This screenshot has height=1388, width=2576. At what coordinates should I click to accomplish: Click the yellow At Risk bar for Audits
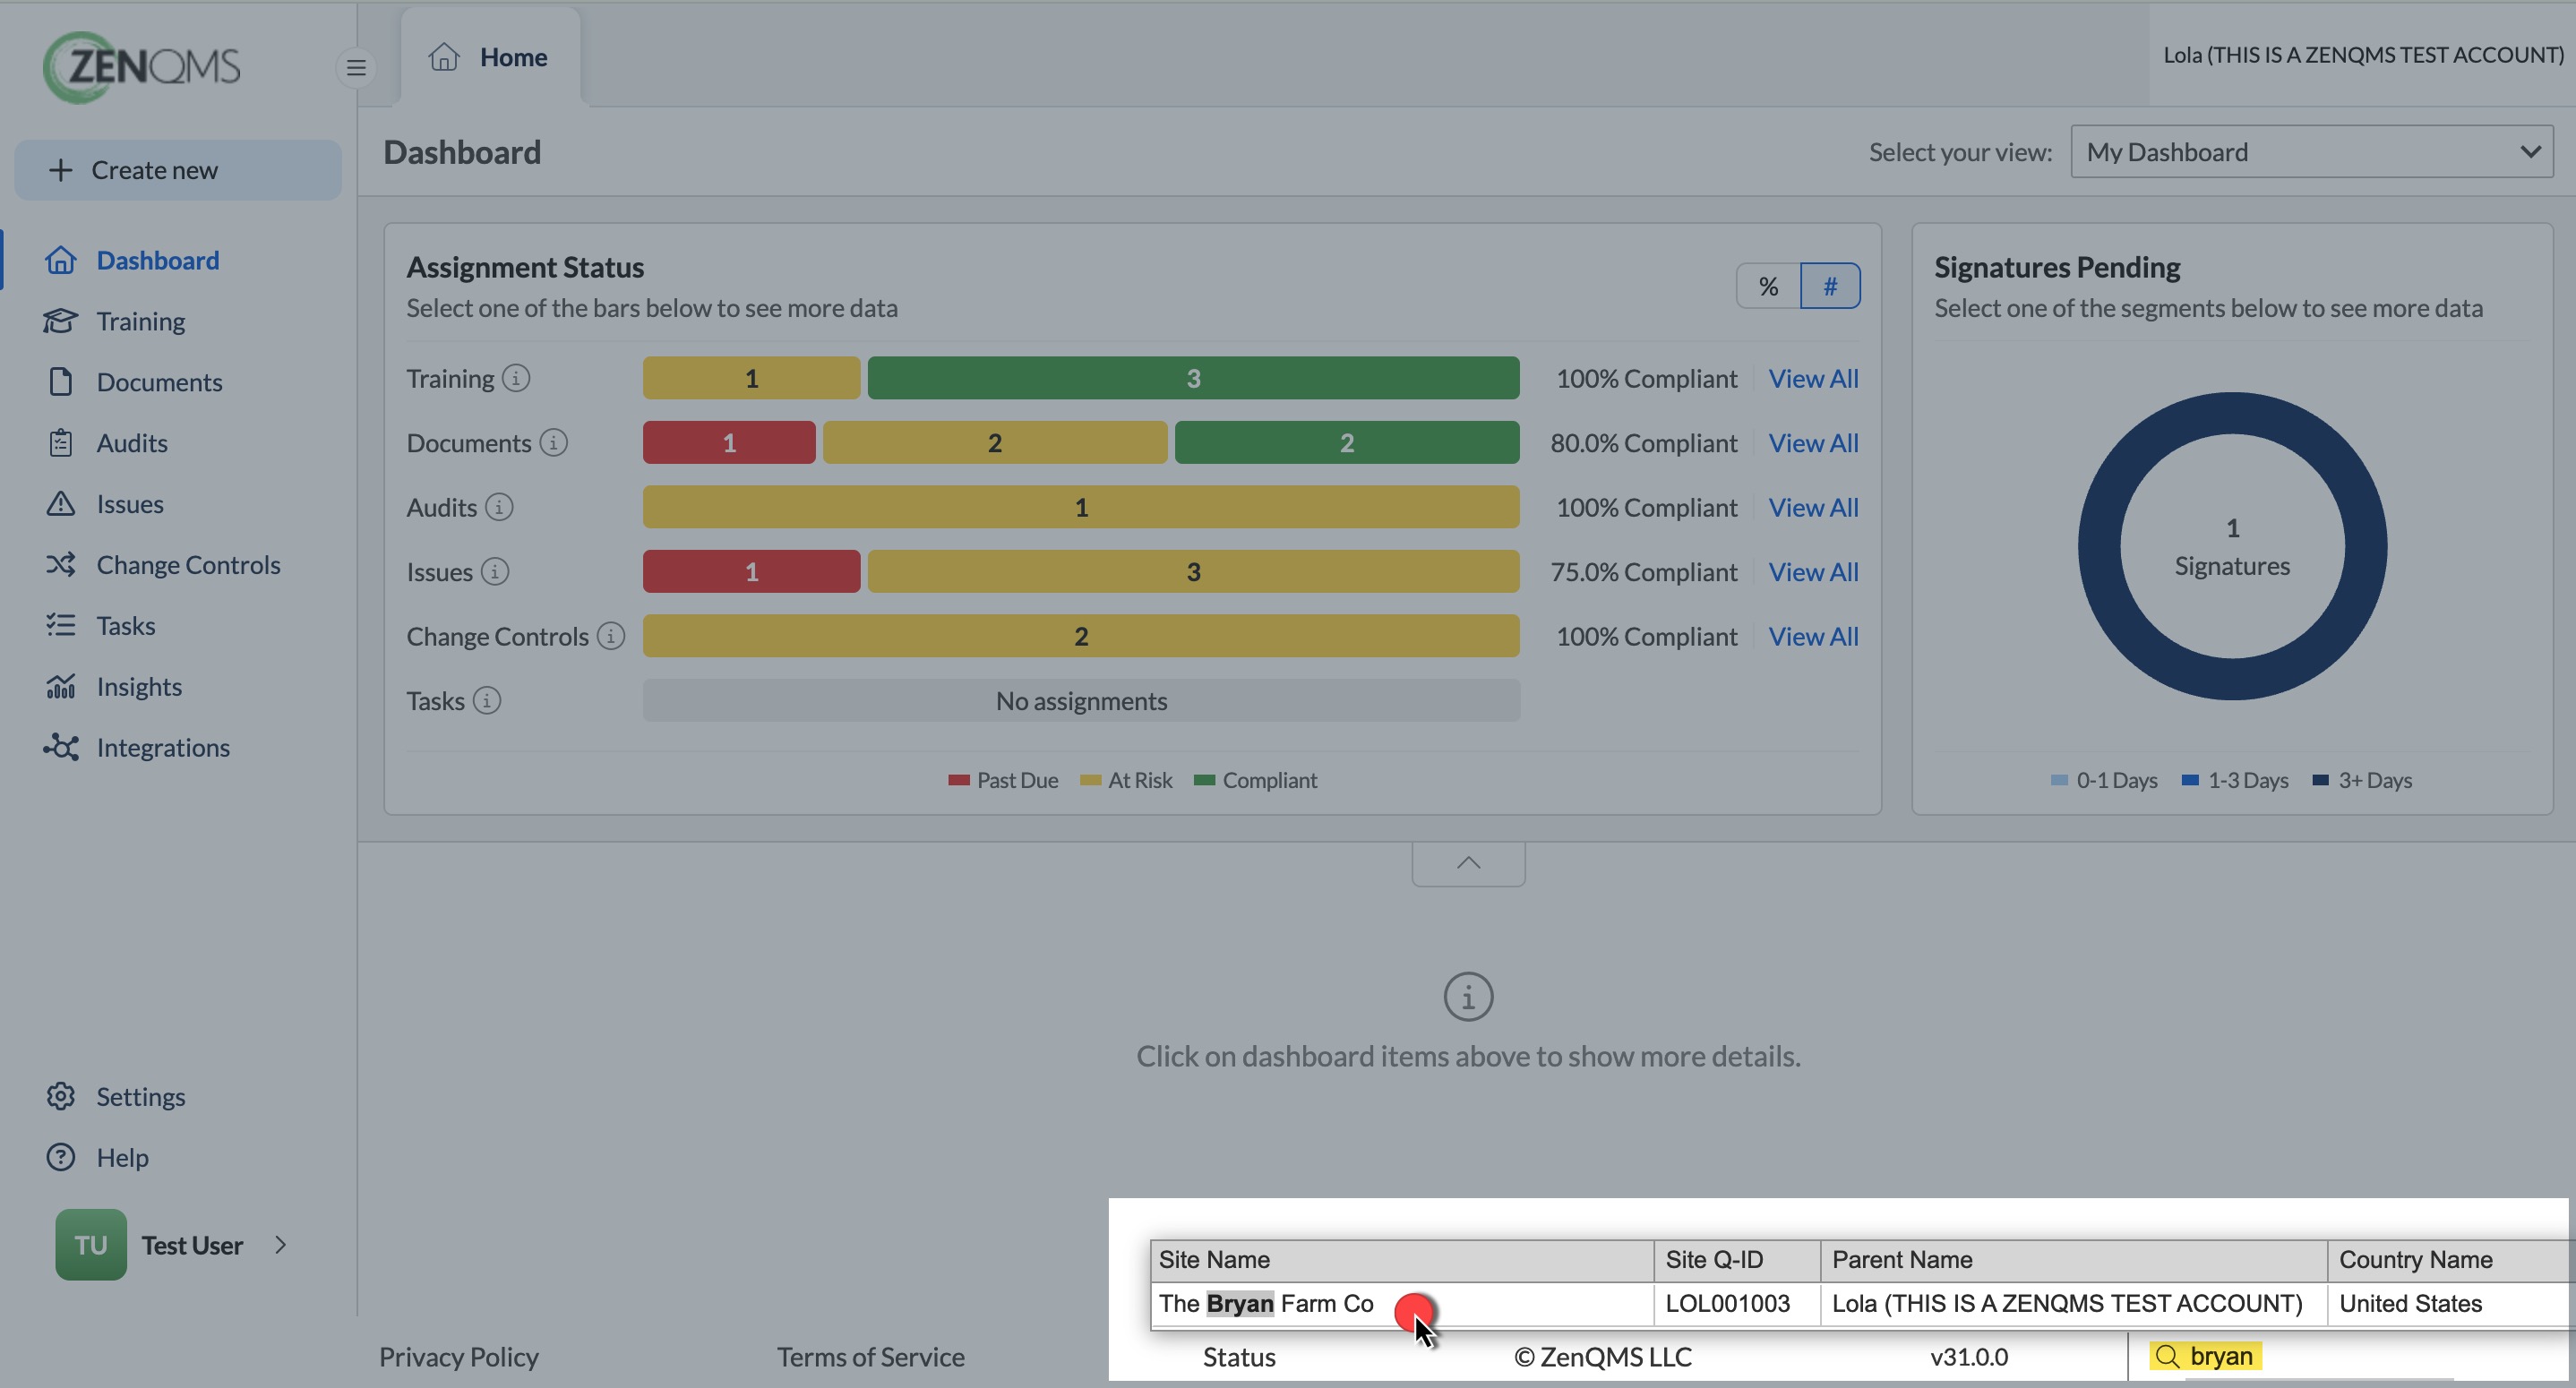1081,507
